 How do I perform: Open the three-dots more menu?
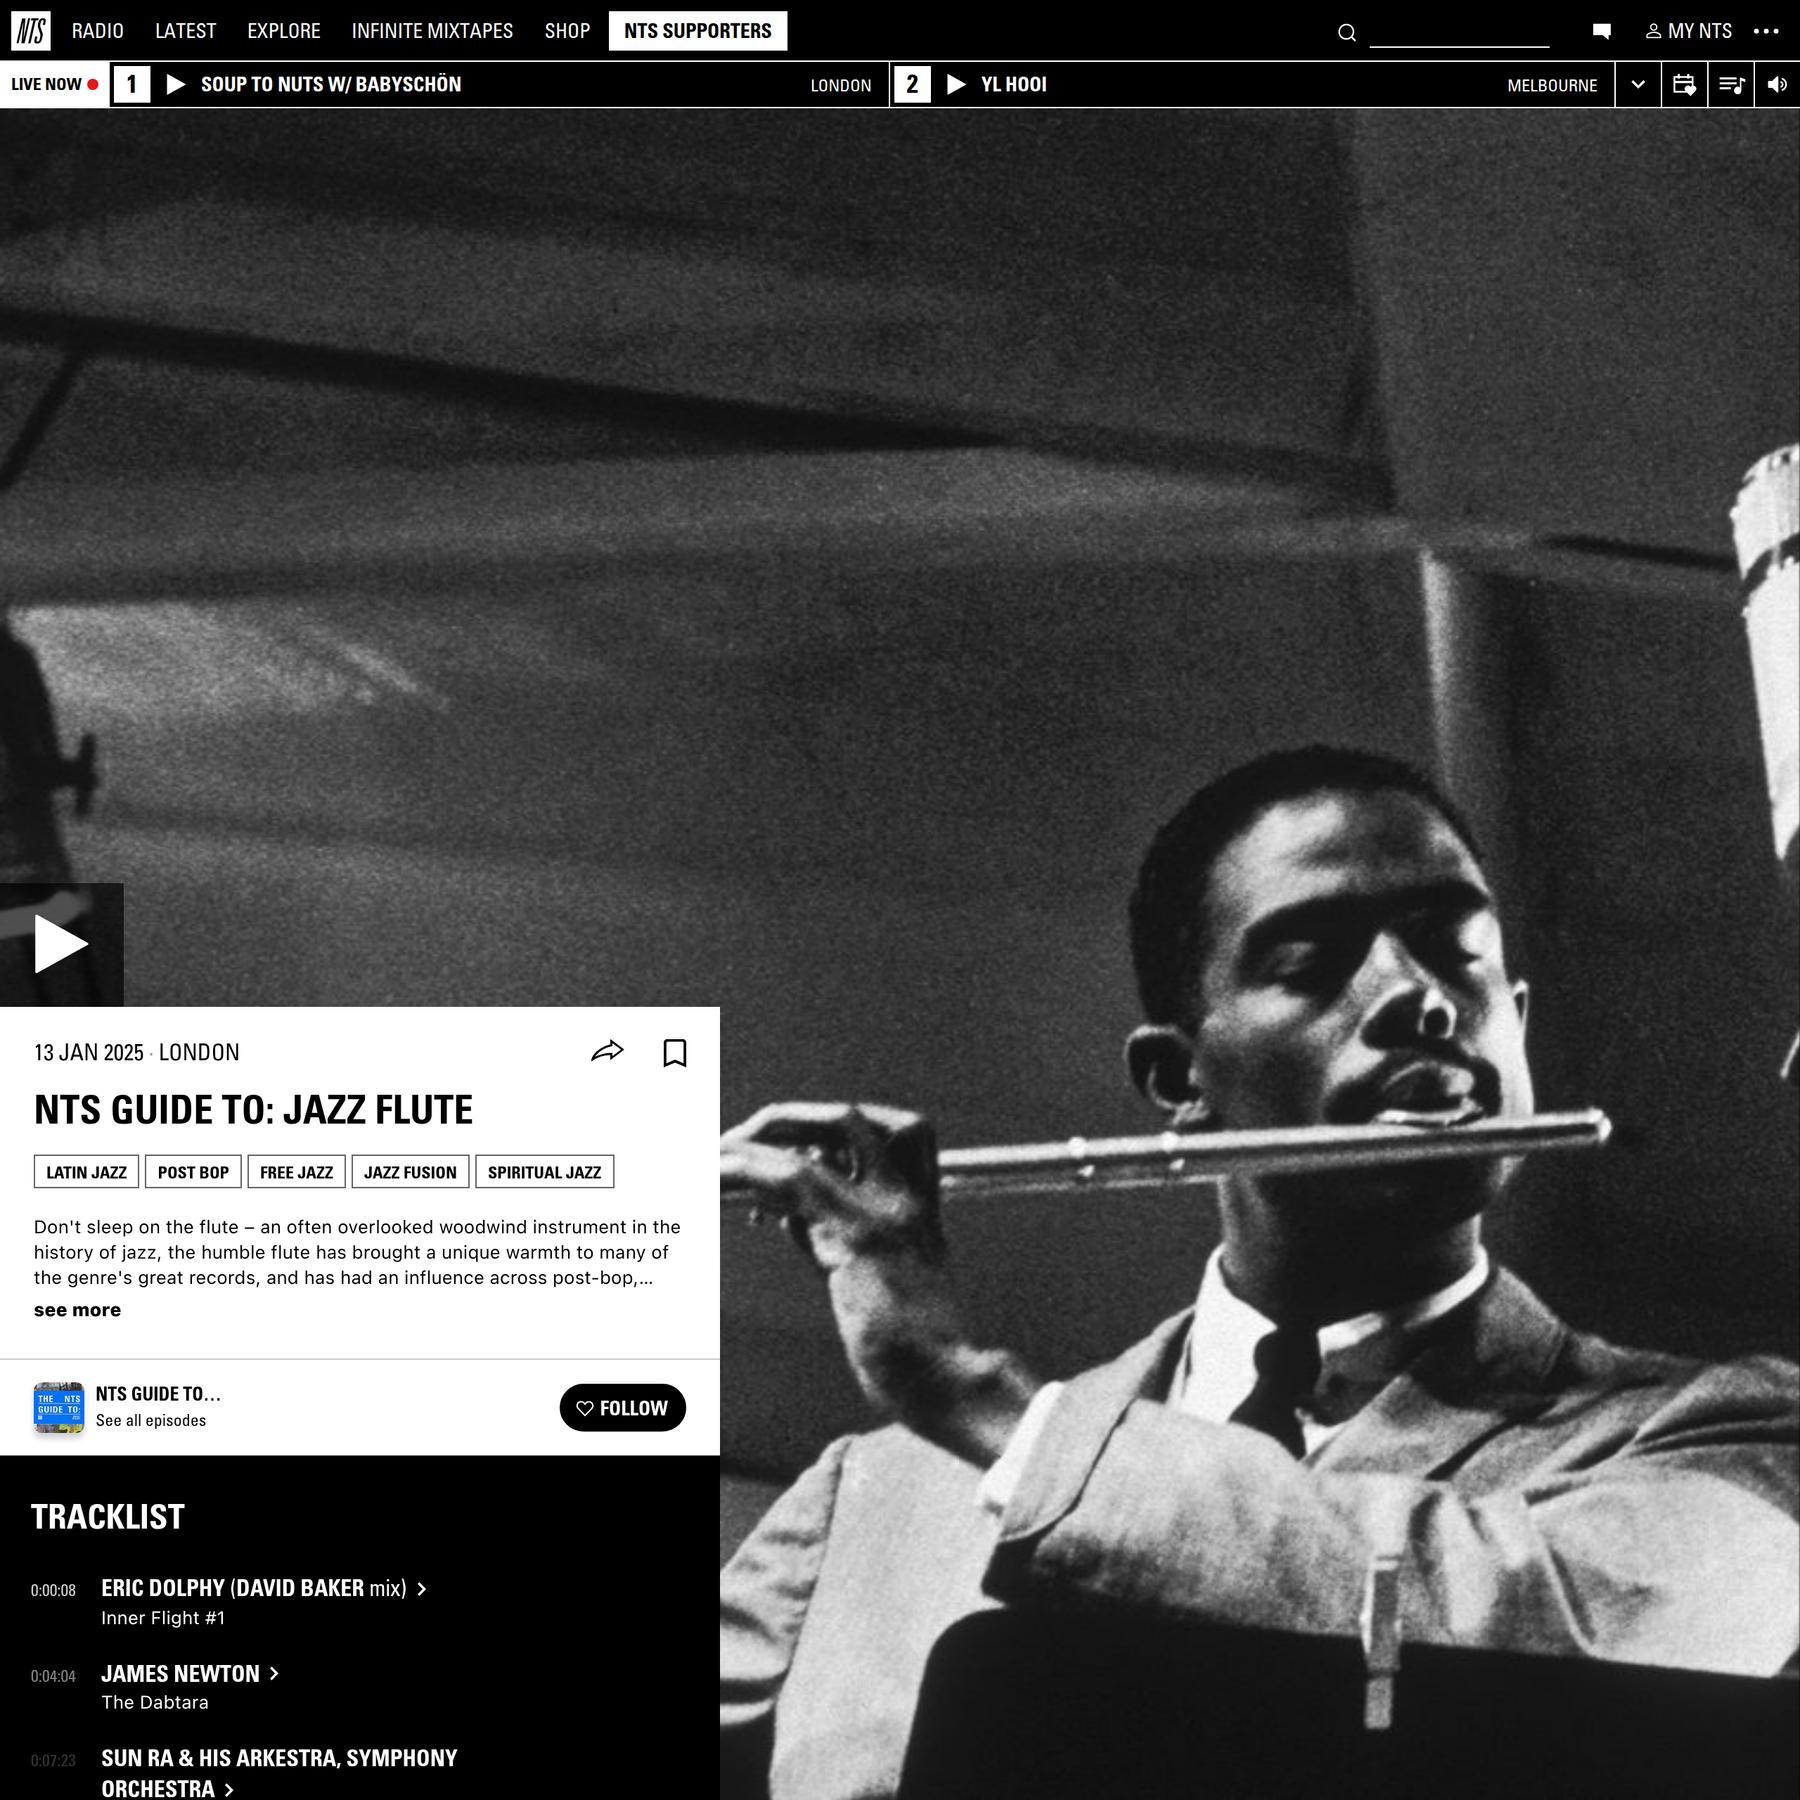[x=1766, y=31]
